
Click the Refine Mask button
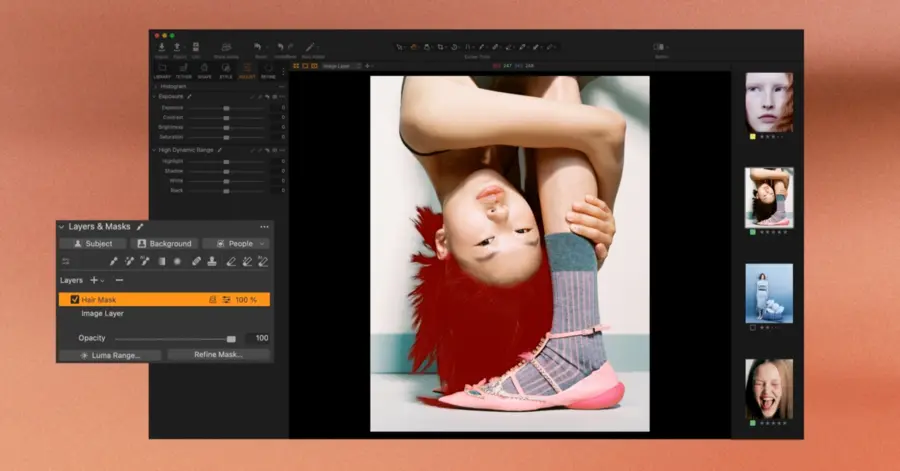tap(218, 355)
